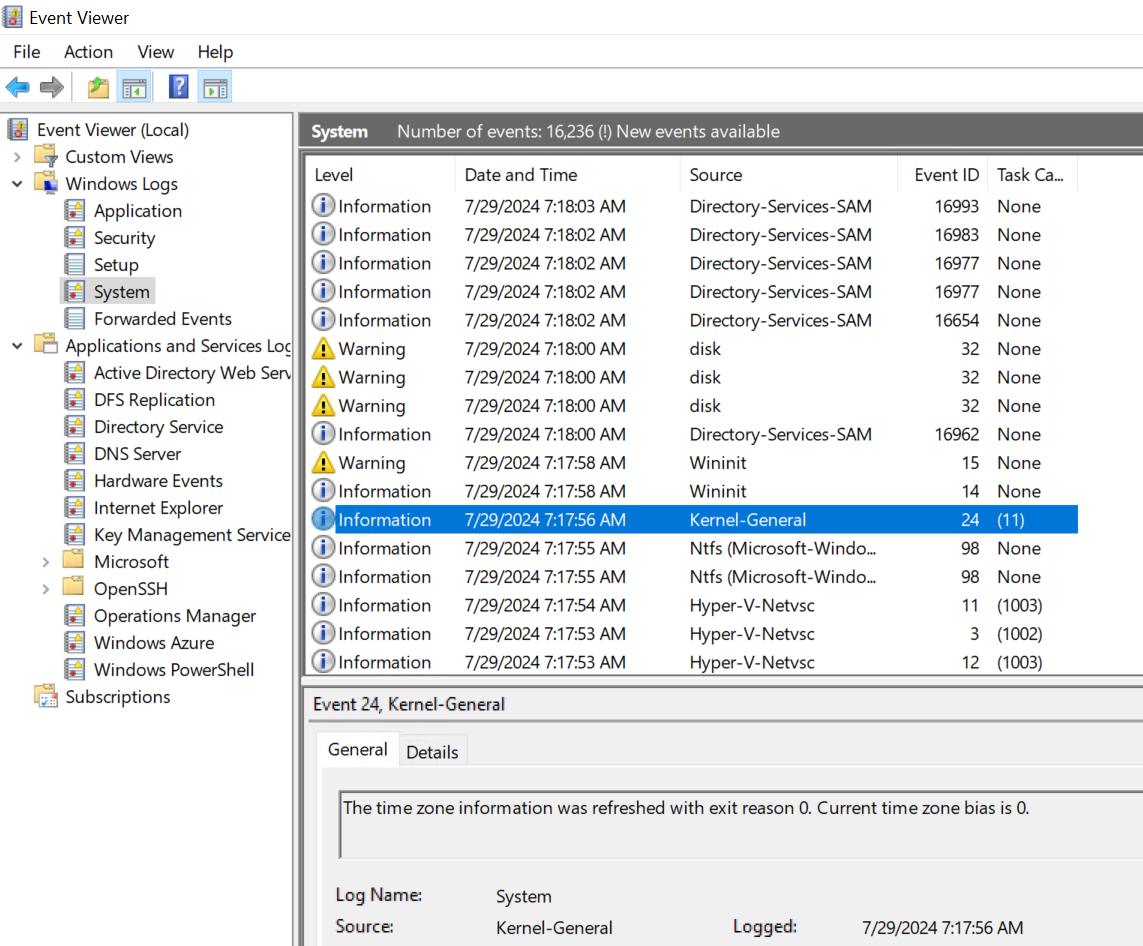Sort by the Level column header
This screenshot has height=946, width=1143.
380,175
